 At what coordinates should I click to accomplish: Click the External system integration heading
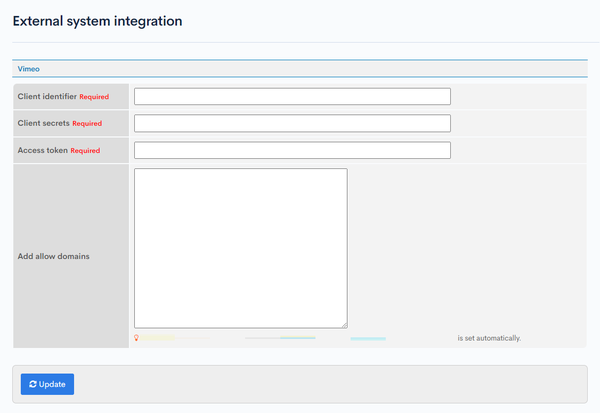[98, 21]
